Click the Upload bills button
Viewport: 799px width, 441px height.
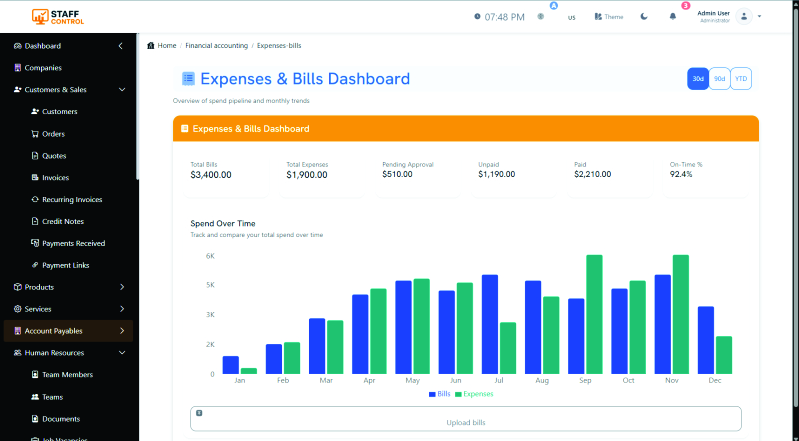[465, 423]
